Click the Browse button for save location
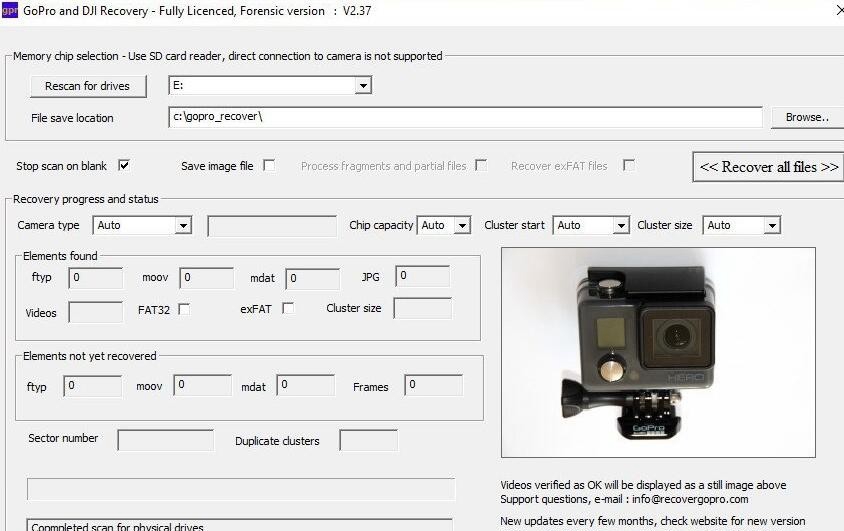 (807, 117)
